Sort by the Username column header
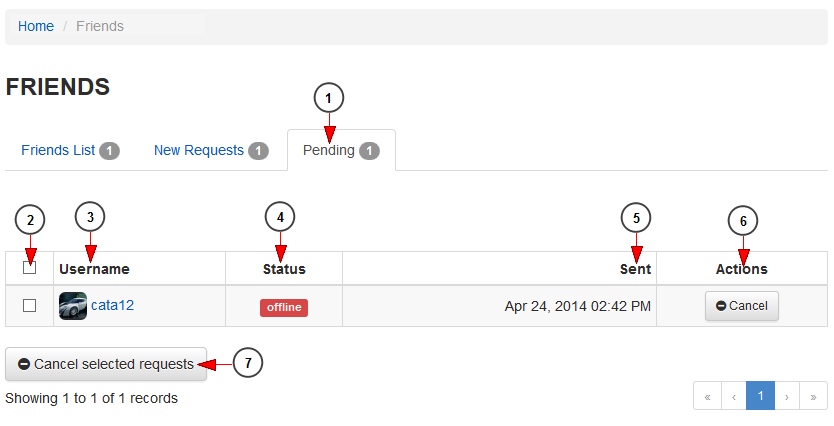This screenshot has height=426, width=834. (94, 269)
